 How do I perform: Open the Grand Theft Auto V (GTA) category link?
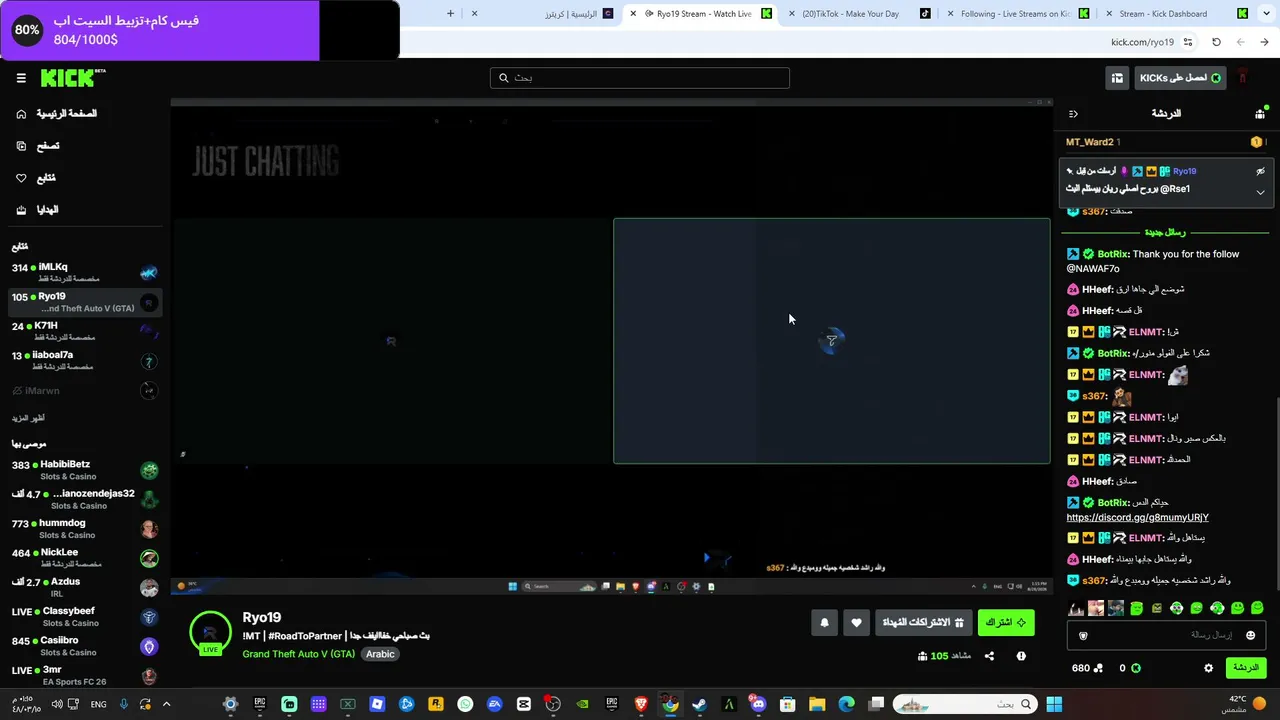point(298,654)
